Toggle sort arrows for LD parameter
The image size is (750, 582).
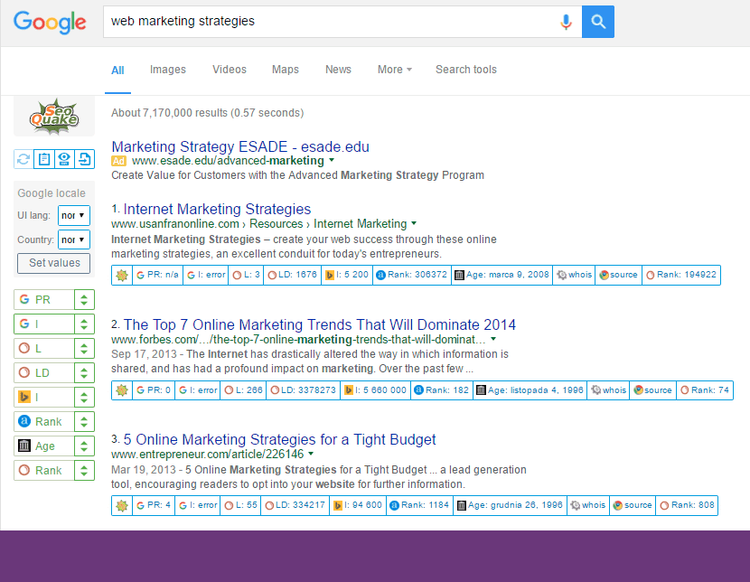84,373
